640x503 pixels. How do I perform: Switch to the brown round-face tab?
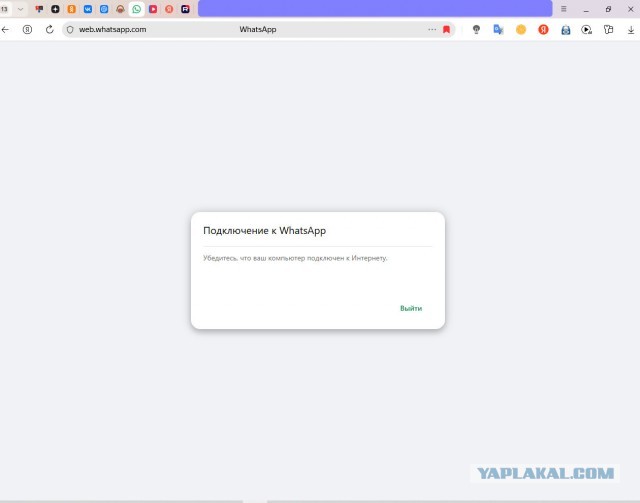[x=120, y=9]
